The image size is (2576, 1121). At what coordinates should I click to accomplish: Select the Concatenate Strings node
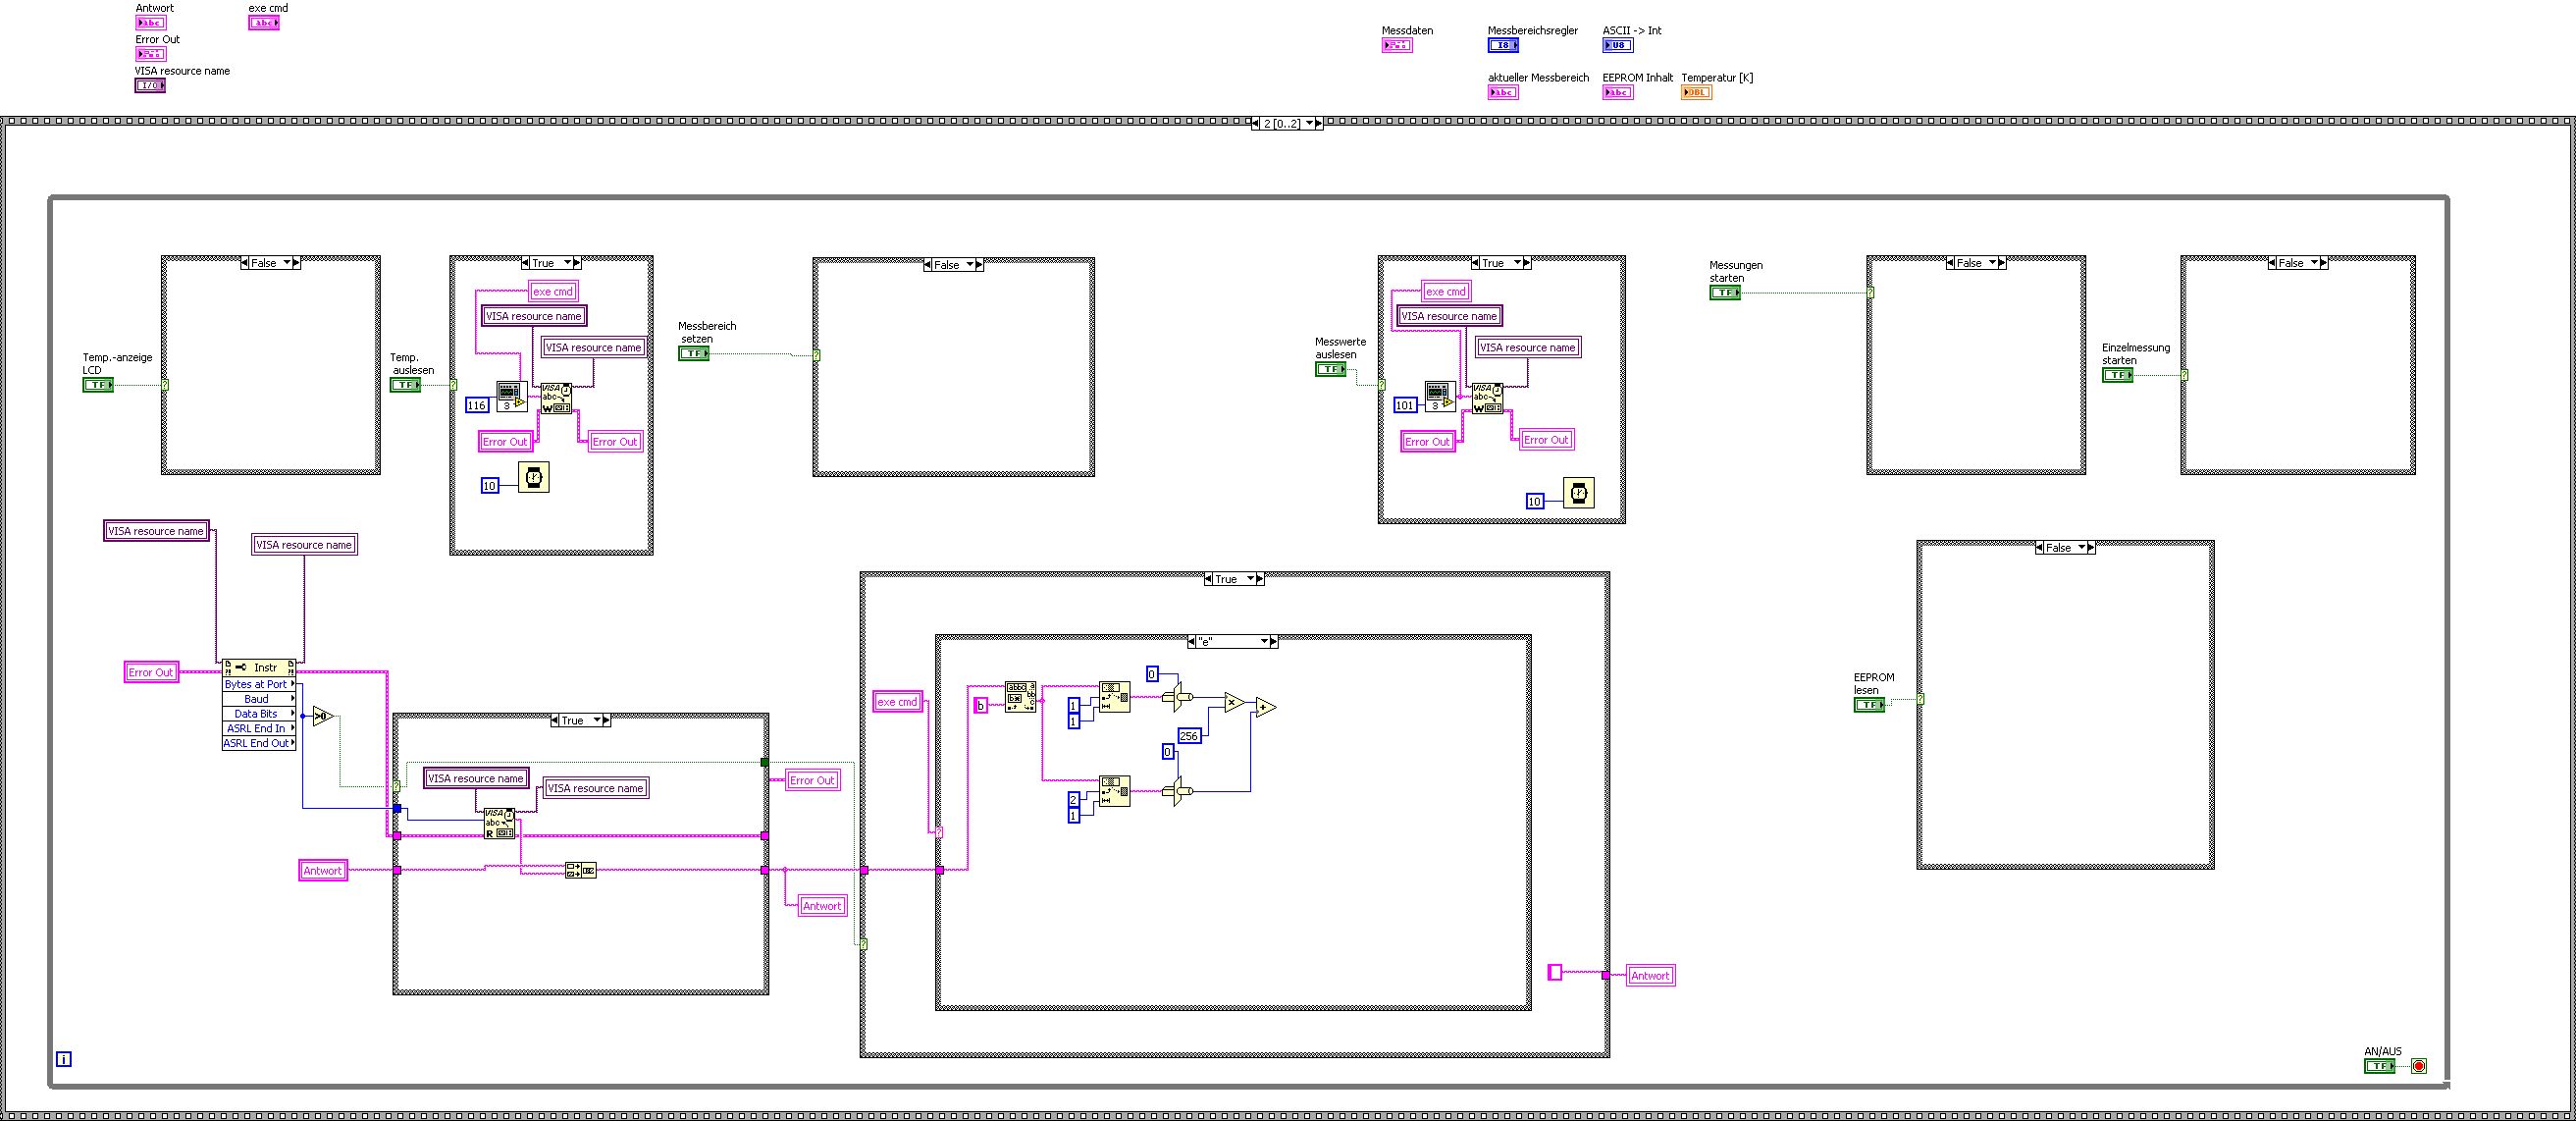point(580,870)
